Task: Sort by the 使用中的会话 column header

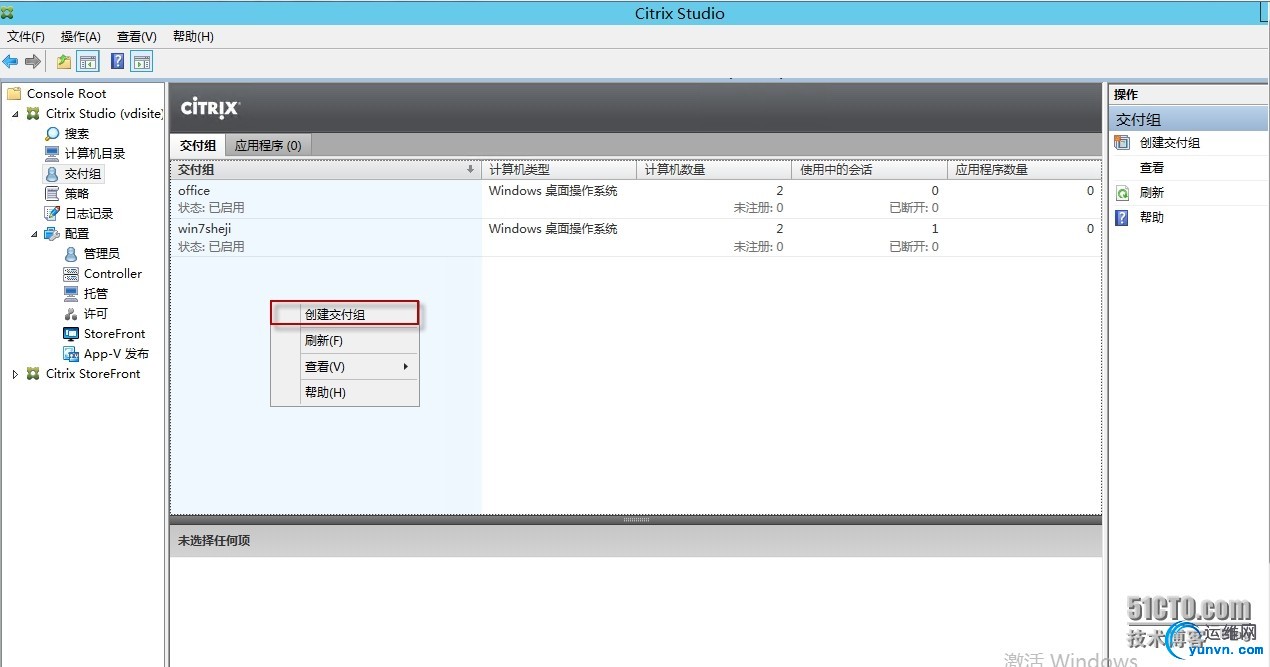Action: point(869,170)
